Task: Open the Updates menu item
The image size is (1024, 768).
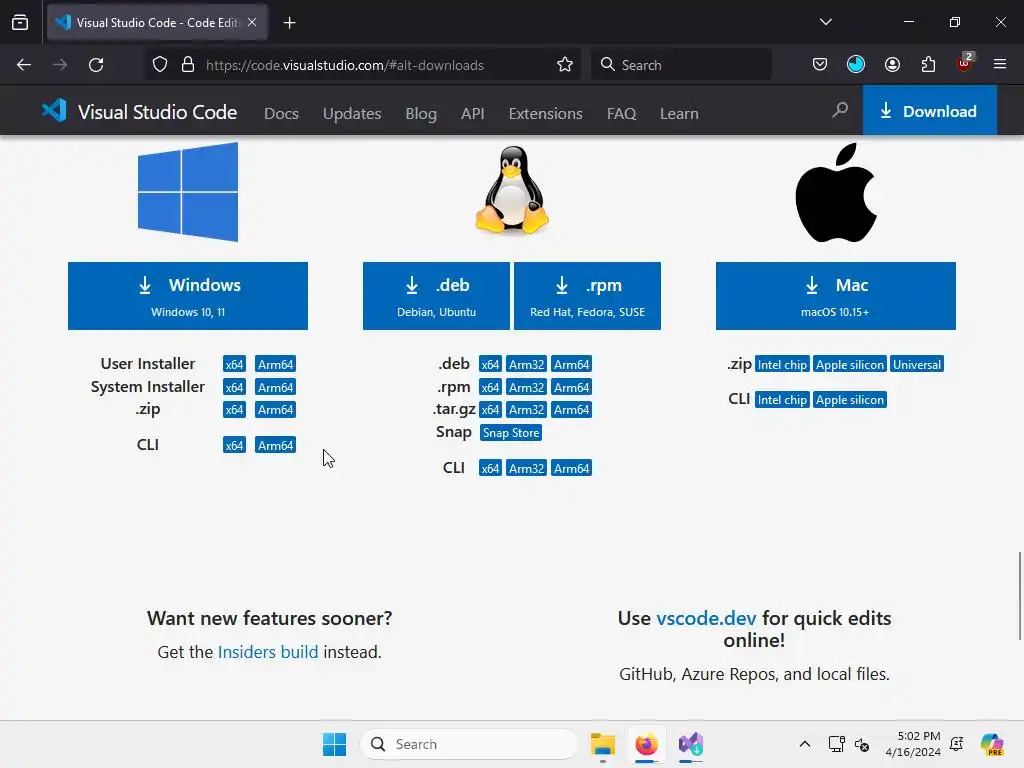Action: pos(352,114)
